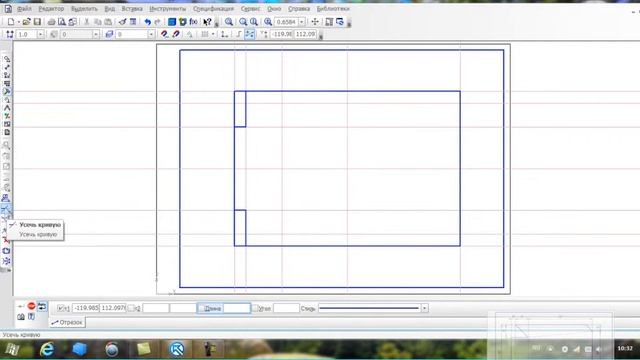Toggle the Угол (angle) checkbox
This screenshot has height=360, width=640.
[255, 308]
